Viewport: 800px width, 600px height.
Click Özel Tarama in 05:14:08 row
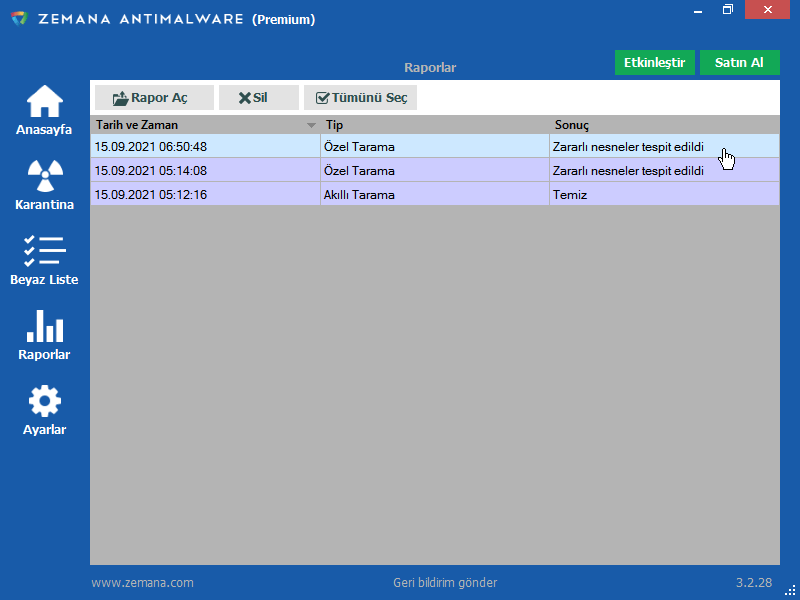point(435,171)
